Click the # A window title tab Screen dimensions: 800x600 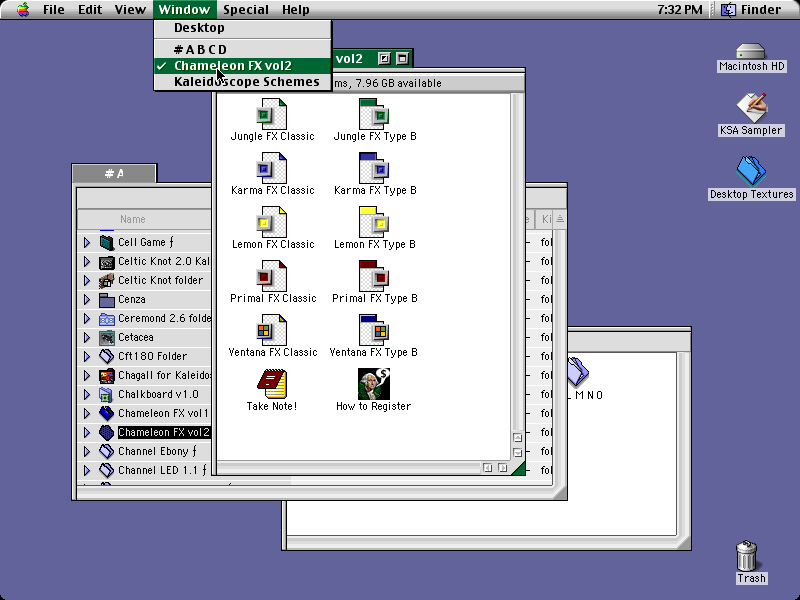click(114, 173)
